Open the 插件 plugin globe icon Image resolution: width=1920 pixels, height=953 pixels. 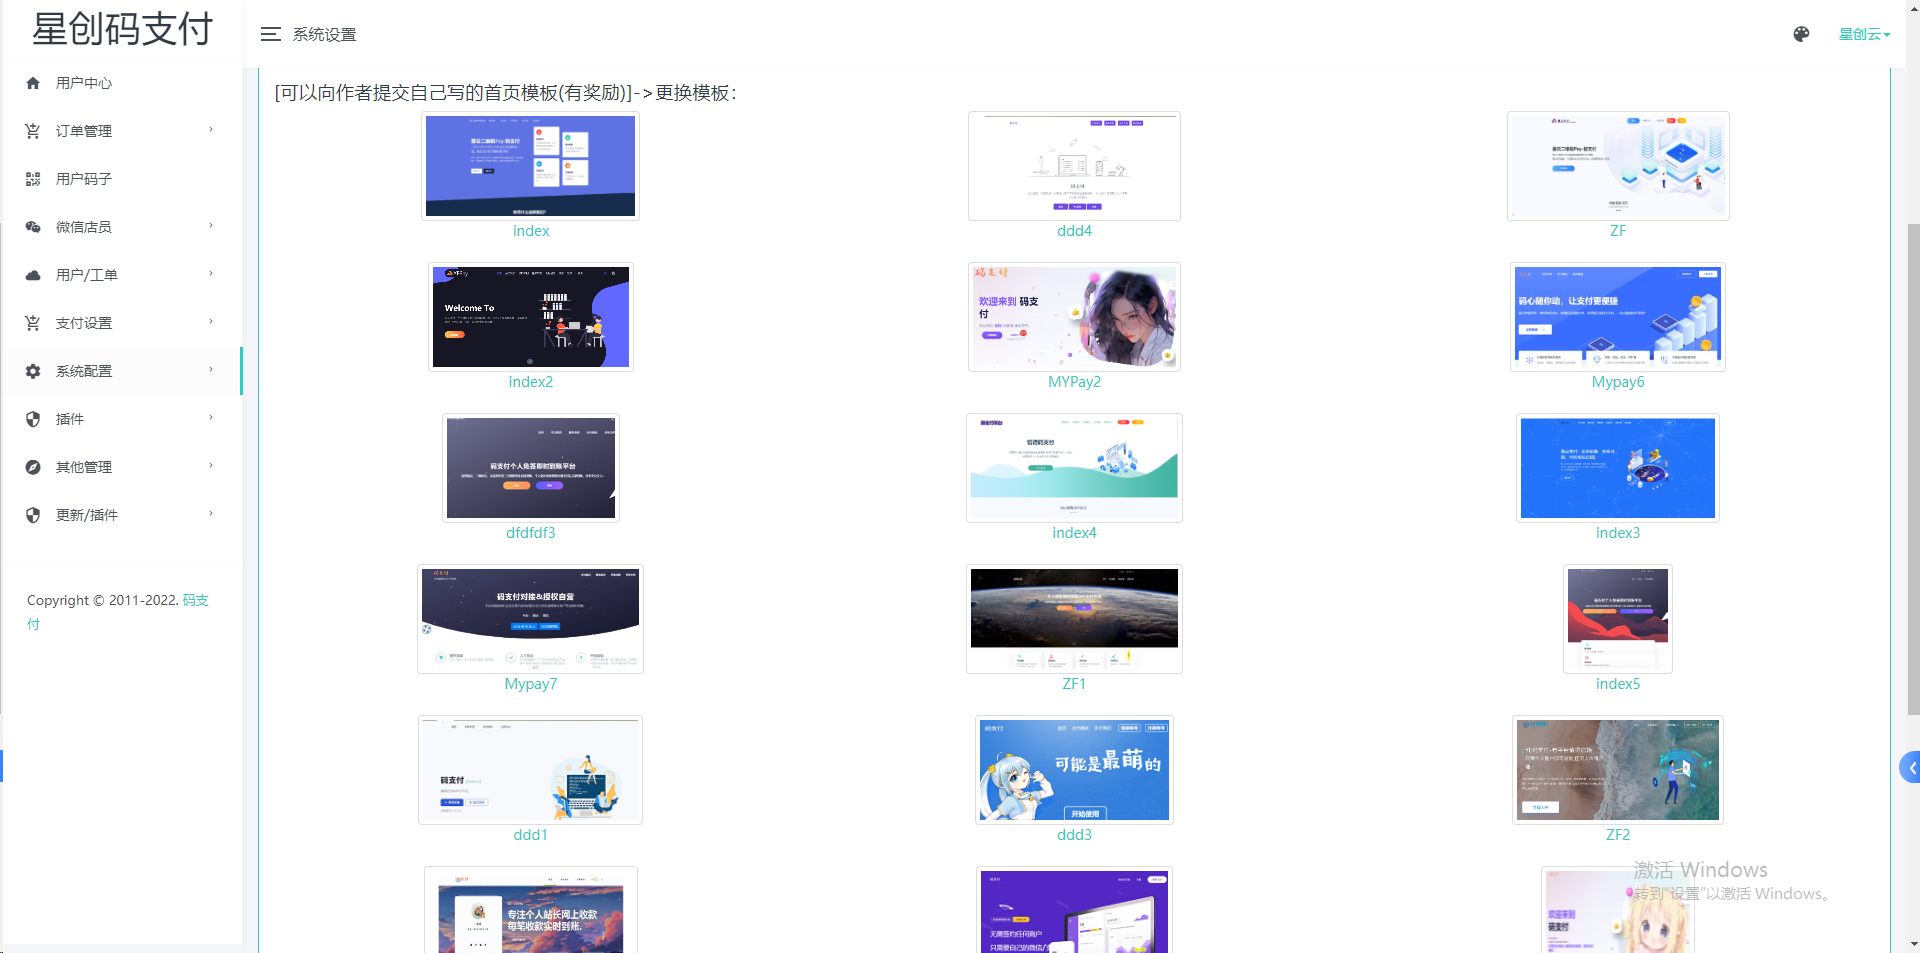coord(33,418)
